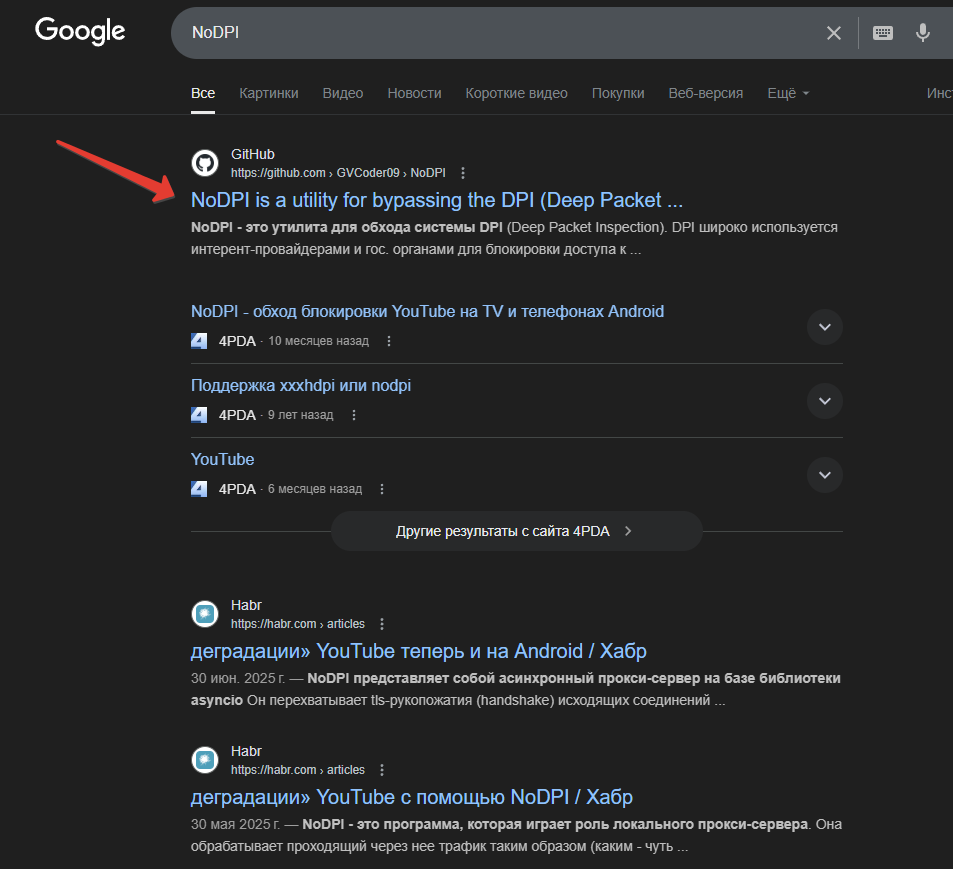This screenshot has width=953, height=869.
Task: Expand the Ещё dropdown menu
Action: point(788,93)
